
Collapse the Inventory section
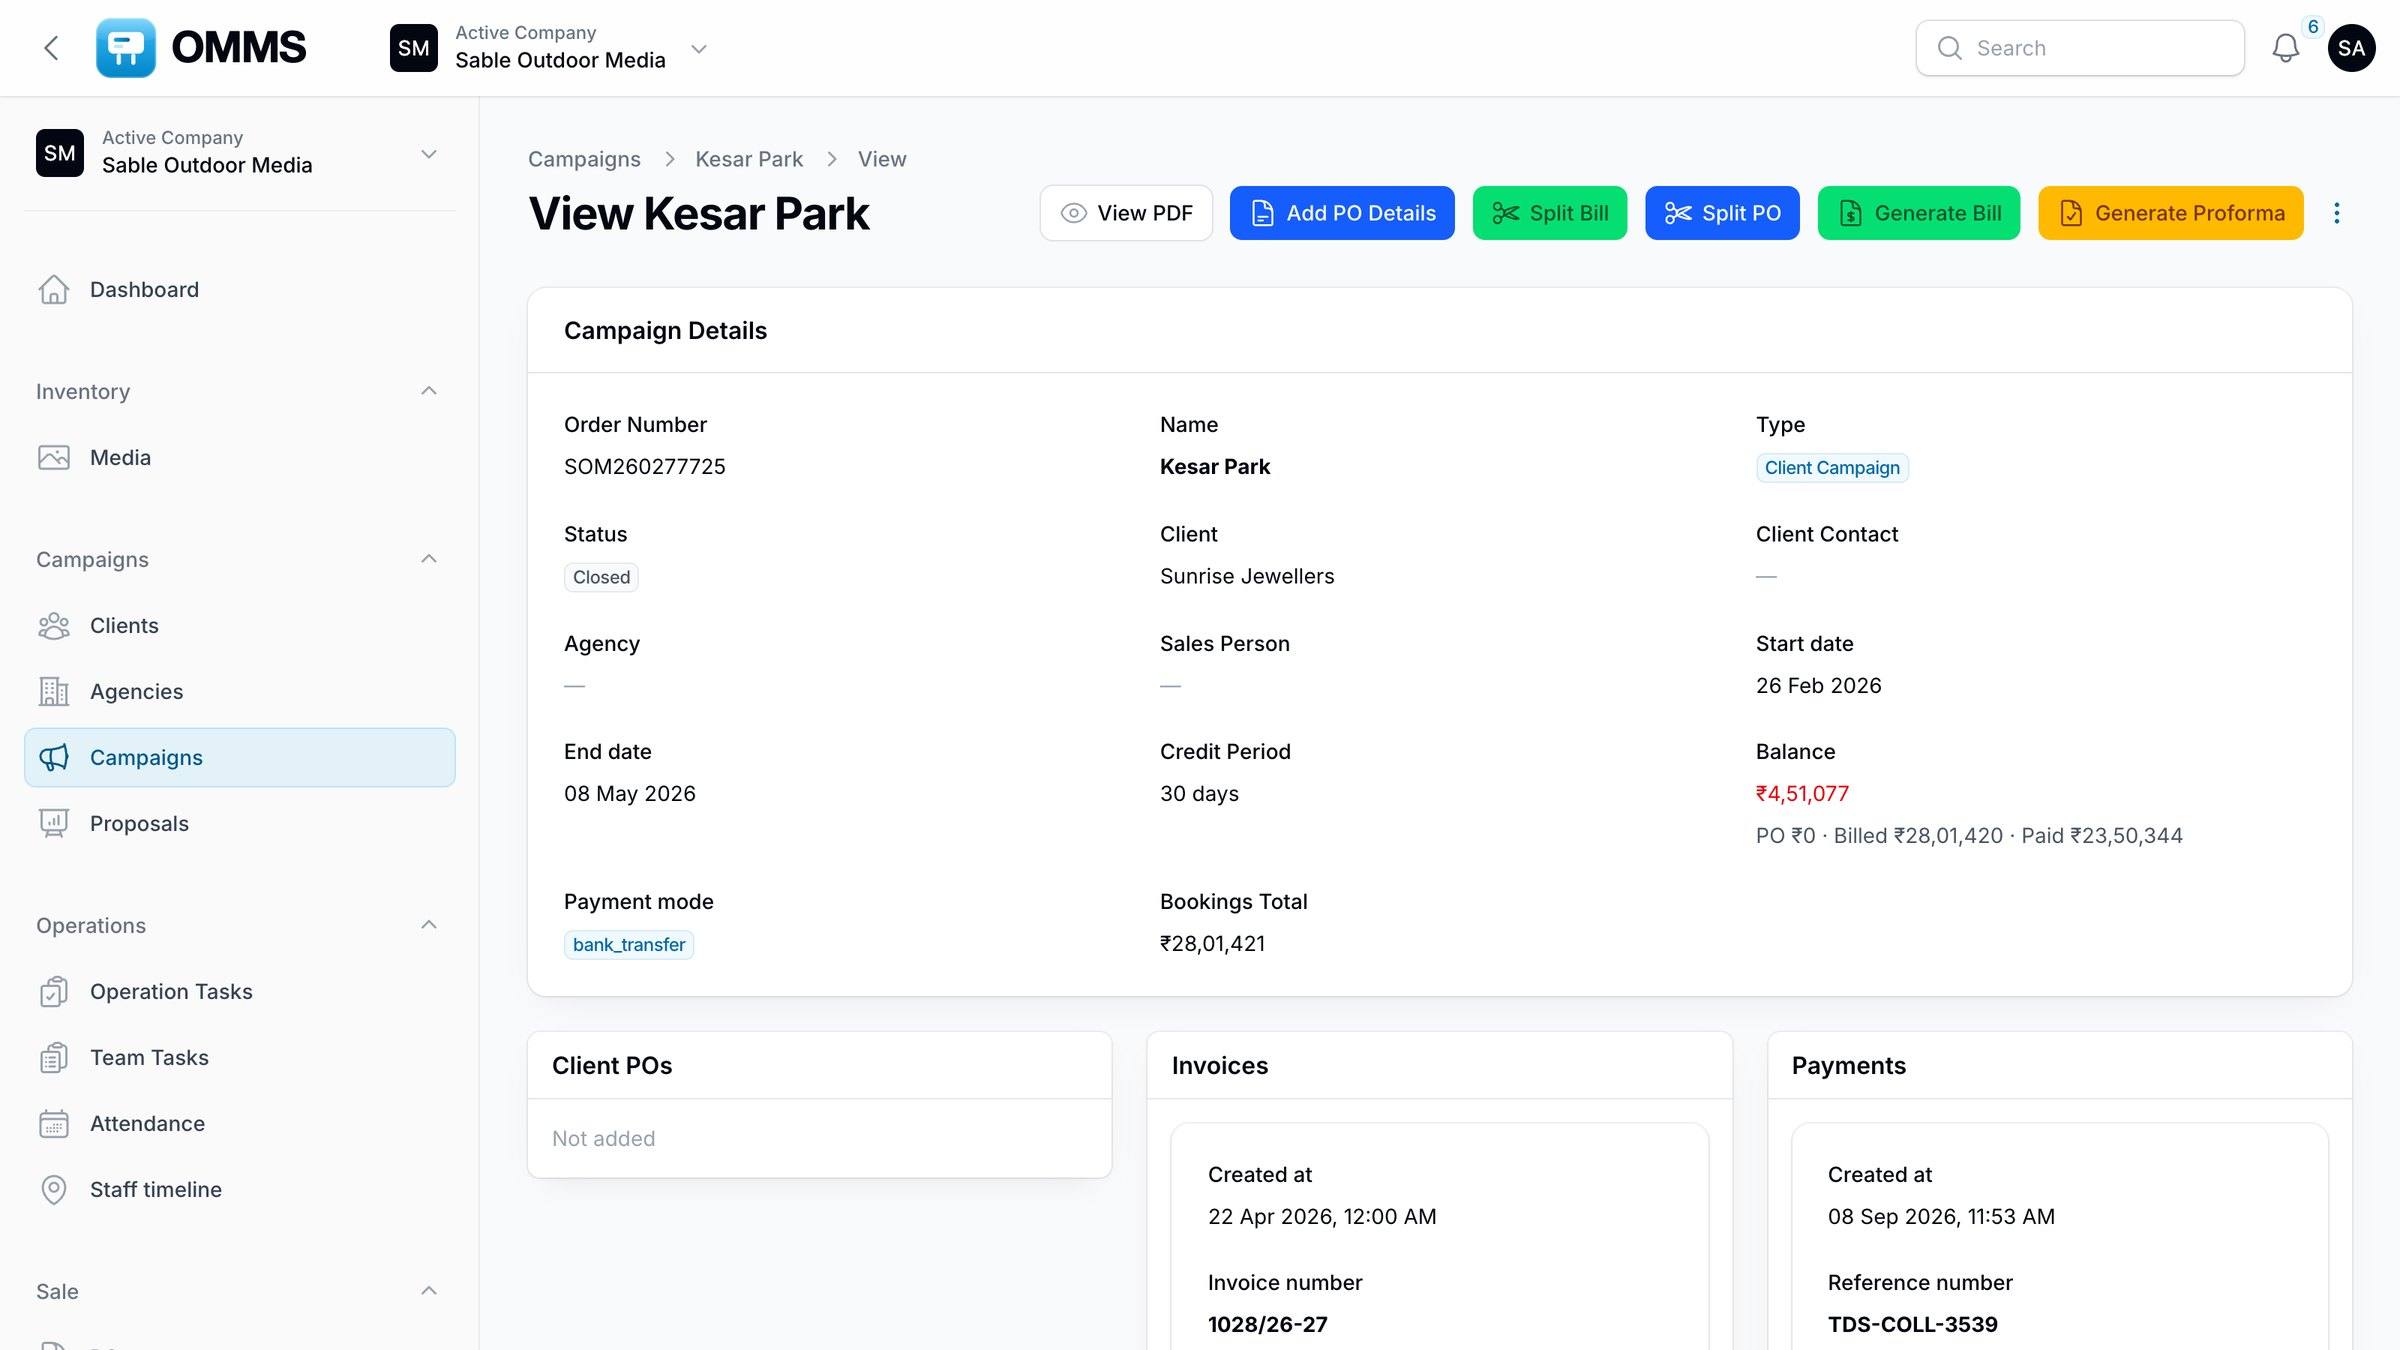pyautogui.click(x=429, y=391)
